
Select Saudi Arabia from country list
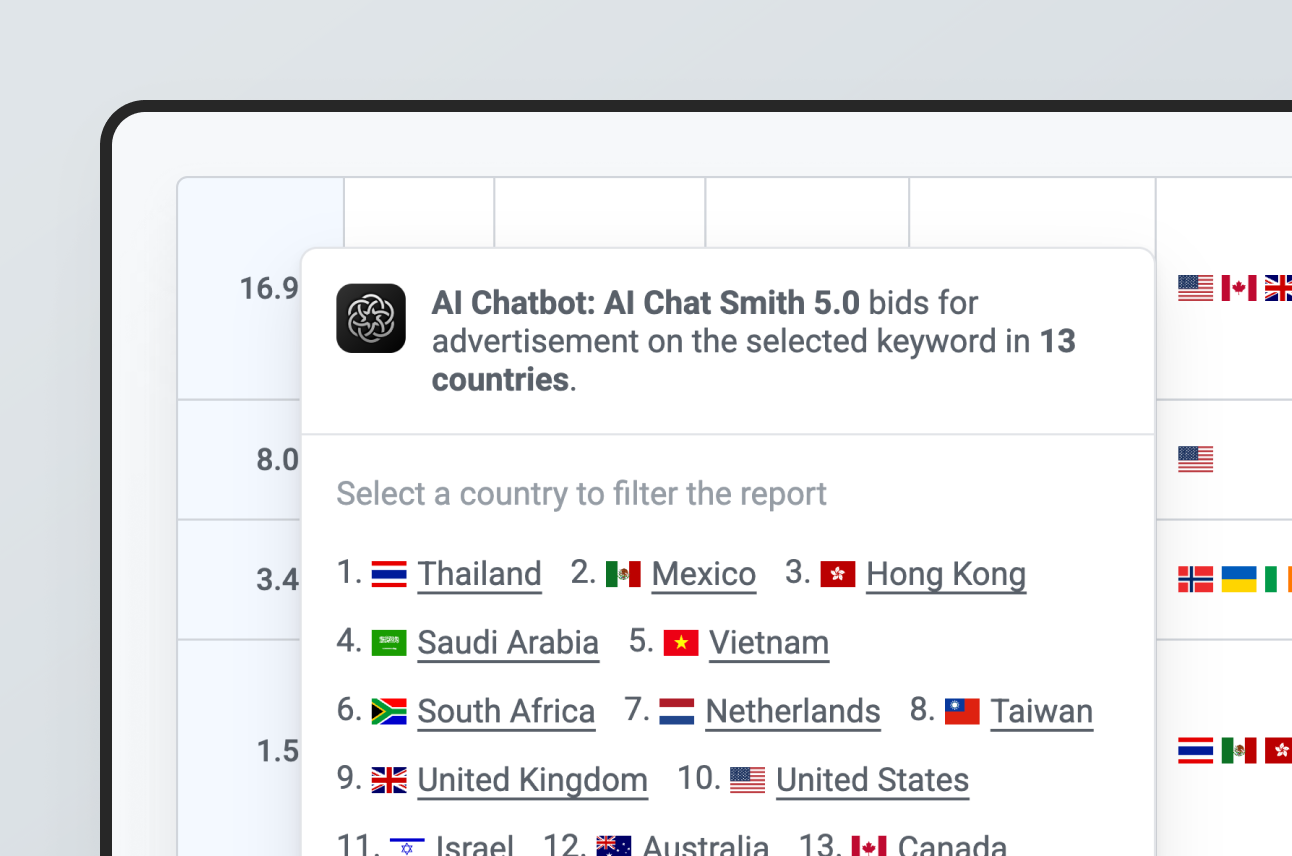point(508,643)
